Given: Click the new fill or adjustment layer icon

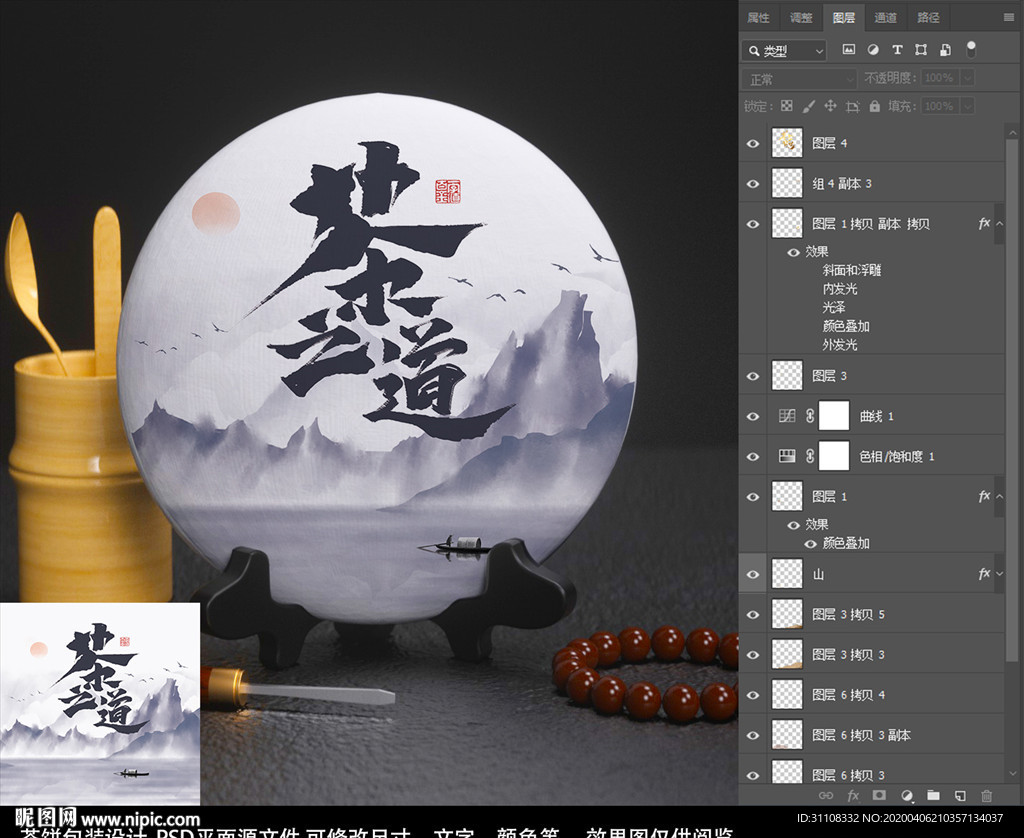Looking at the screenshot, I should [x=906, y=796].
